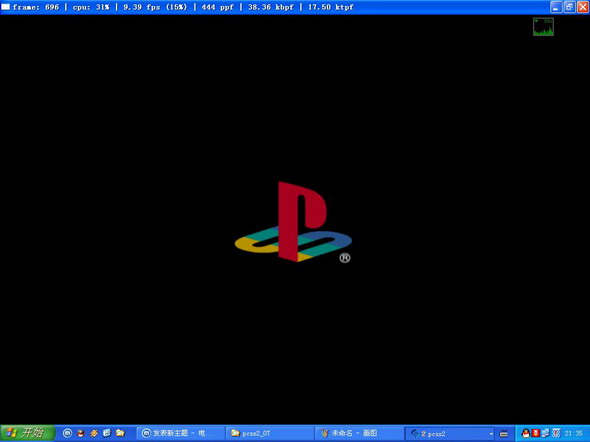Close the emulator window

coord(582,7)
